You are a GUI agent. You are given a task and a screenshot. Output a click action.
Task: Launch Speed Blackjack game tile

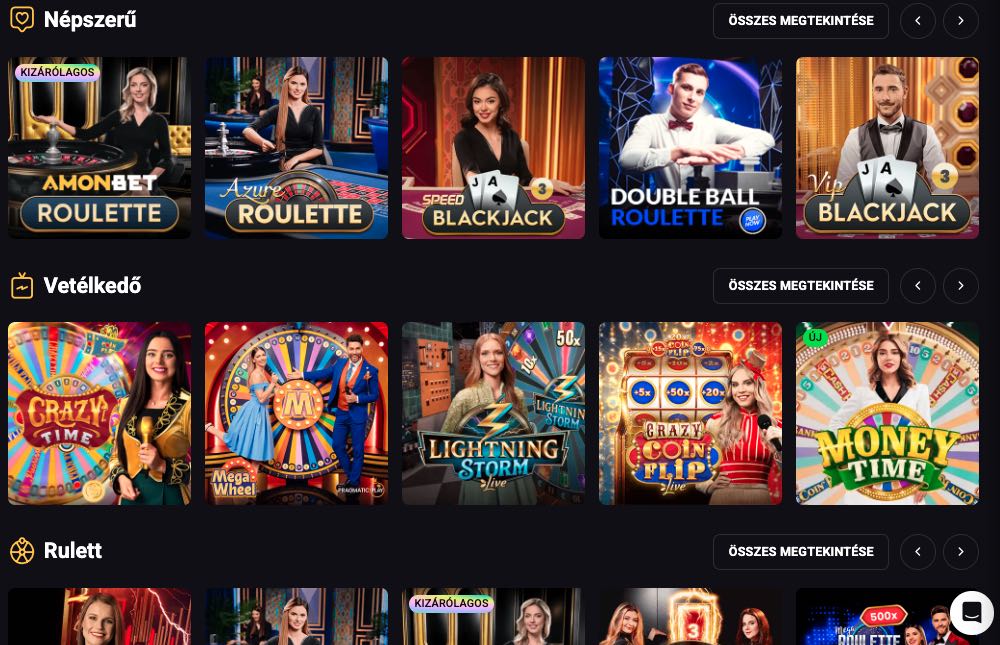coord(493,148)
